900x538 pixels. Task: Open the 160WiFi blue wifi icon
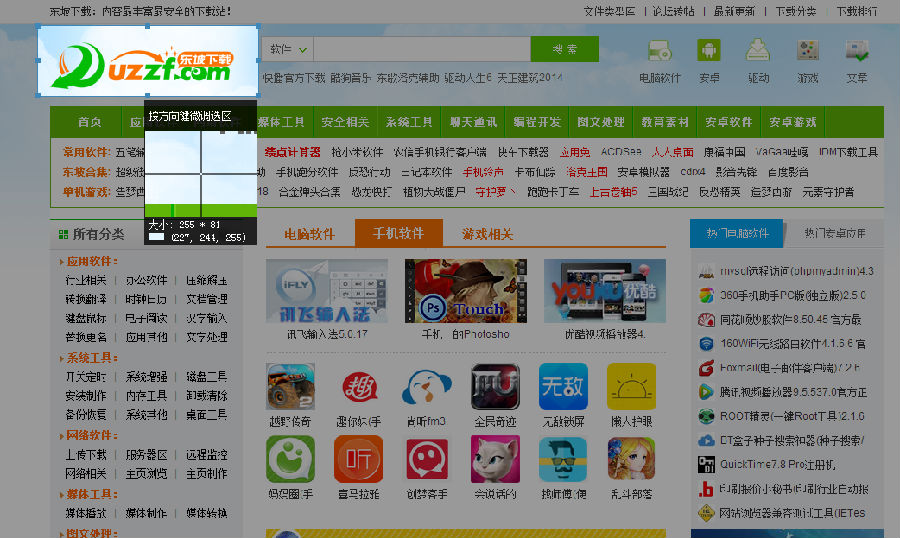tap(706, 343)
